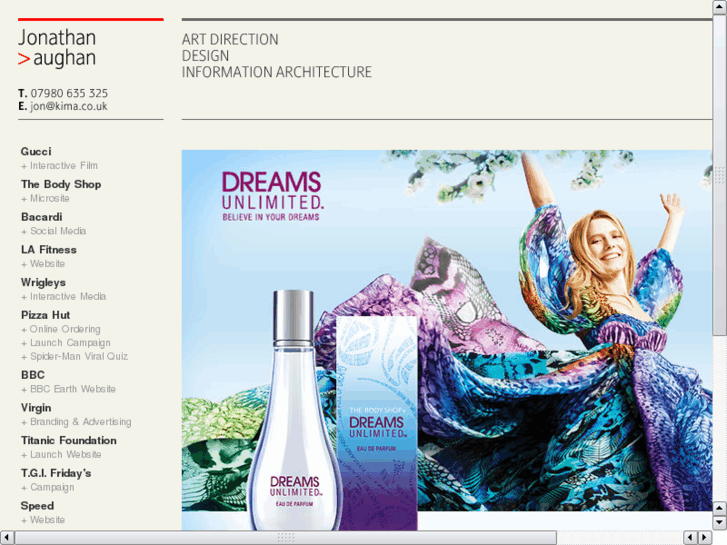Open BBC Earth Website project

[x=68, y=389]
